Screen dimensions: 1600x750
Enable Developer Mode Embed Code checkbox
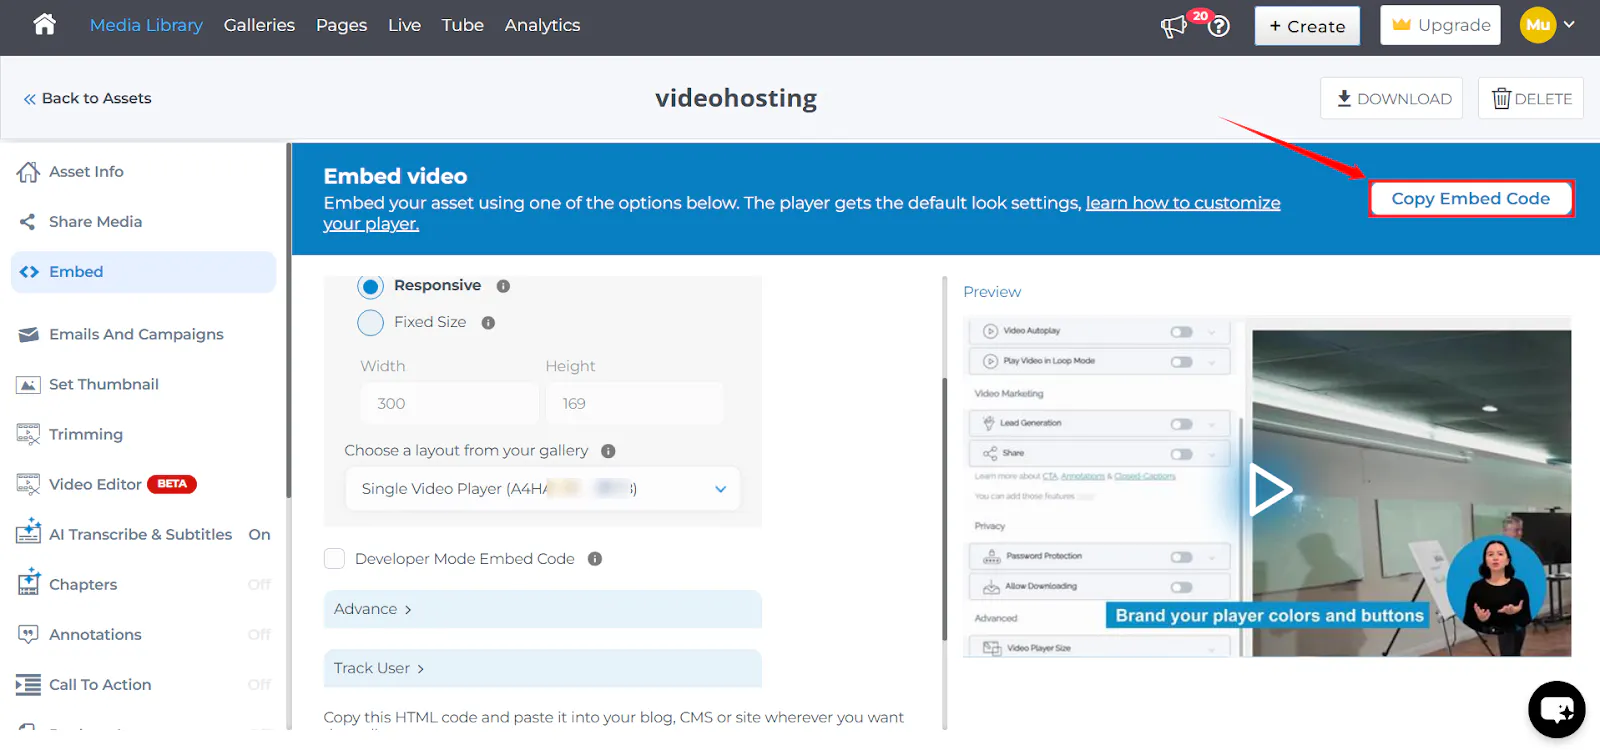tap(334, 559)
